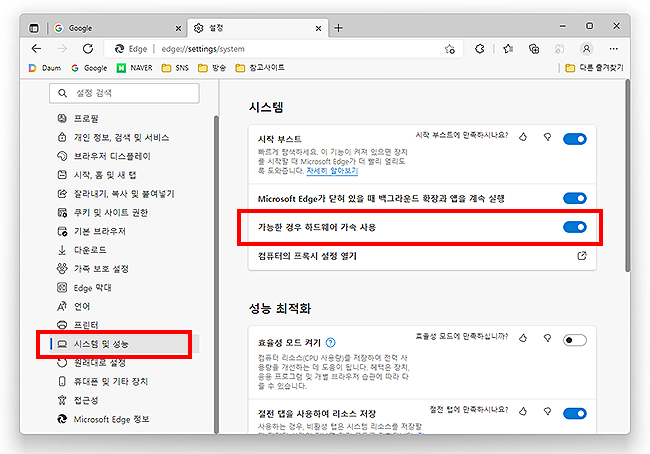
Task: Thumbs down for 절전 탭 feedback
Action: pos(547,411)
